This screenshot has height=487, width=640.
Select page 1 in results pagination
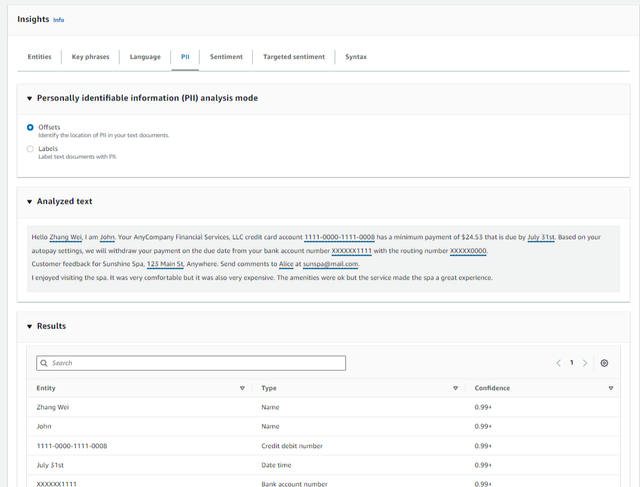click(x=572, y=363)
